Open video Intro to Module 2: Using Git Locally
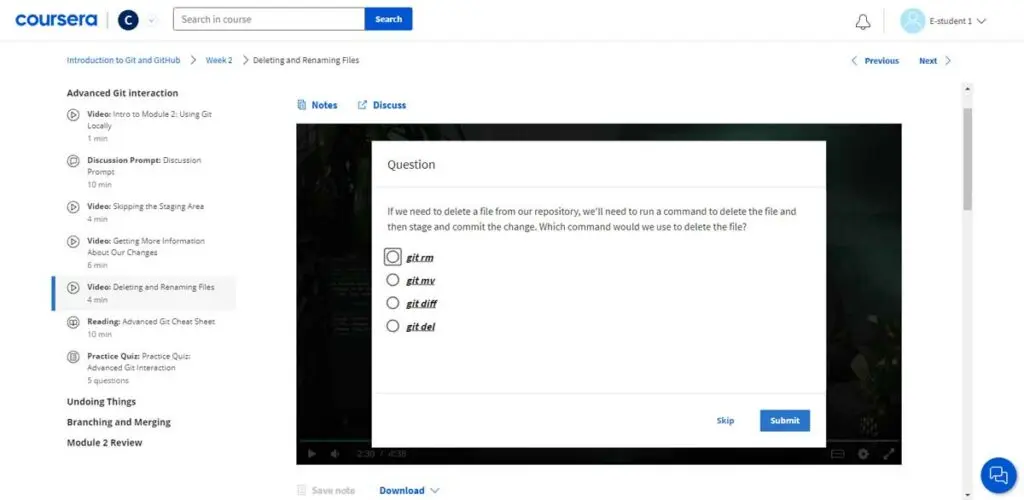Image resolution: width=1024 pixels, height=500 pixels. pyautogui.click(x=150, y=125)
